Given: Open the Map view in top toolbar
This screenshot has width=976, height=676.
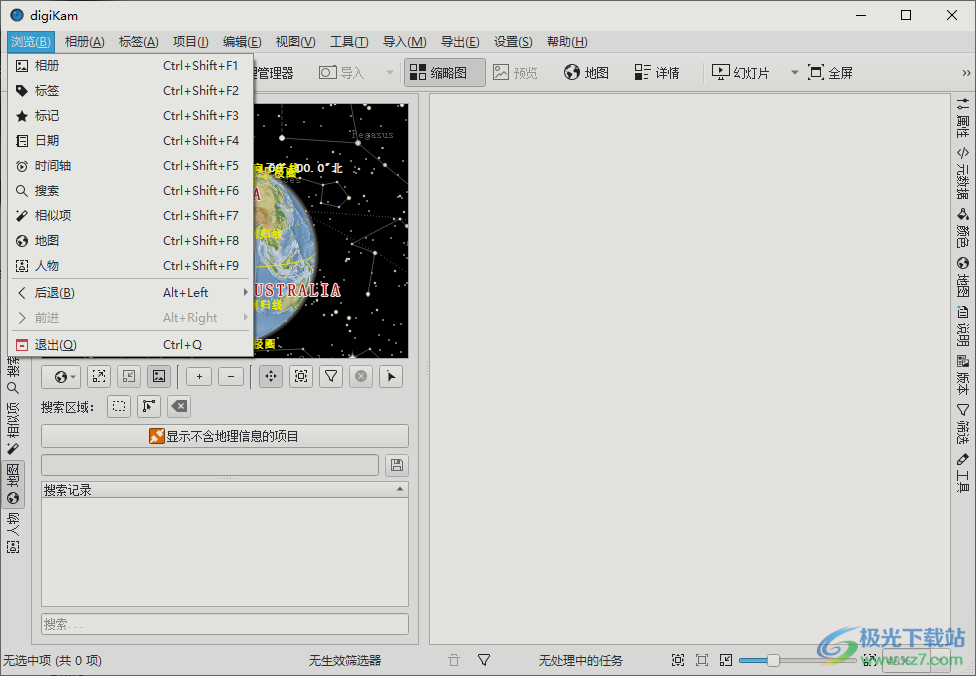Looking at the screenshot, I should [x=586, y=73].
